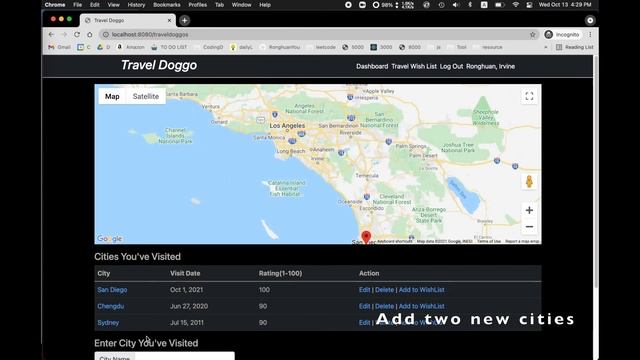Click the address bar URL field
Image resolution: width=640 pixels, height=360 pixels.
coord(318,35)
